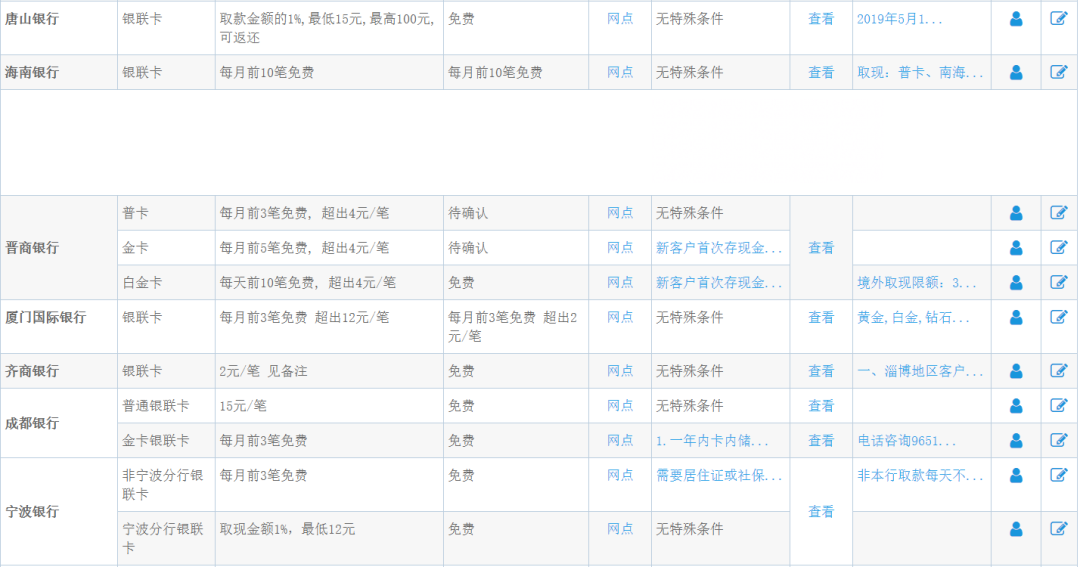The image size is (1080, 567).
Task: Open 查看 link for 成都银行 金卡银联卡
Action: coord(820,440)
